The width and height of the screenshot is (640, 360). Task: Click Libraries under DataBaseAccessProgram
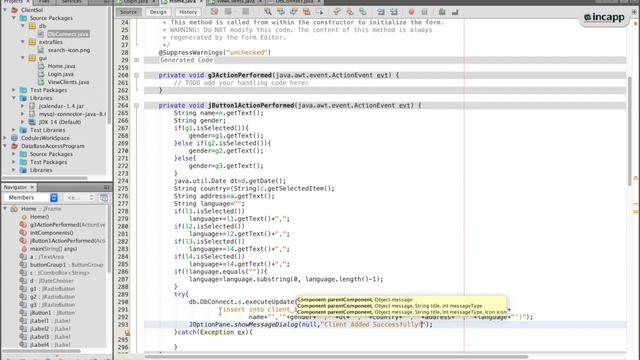click(41, 170)
